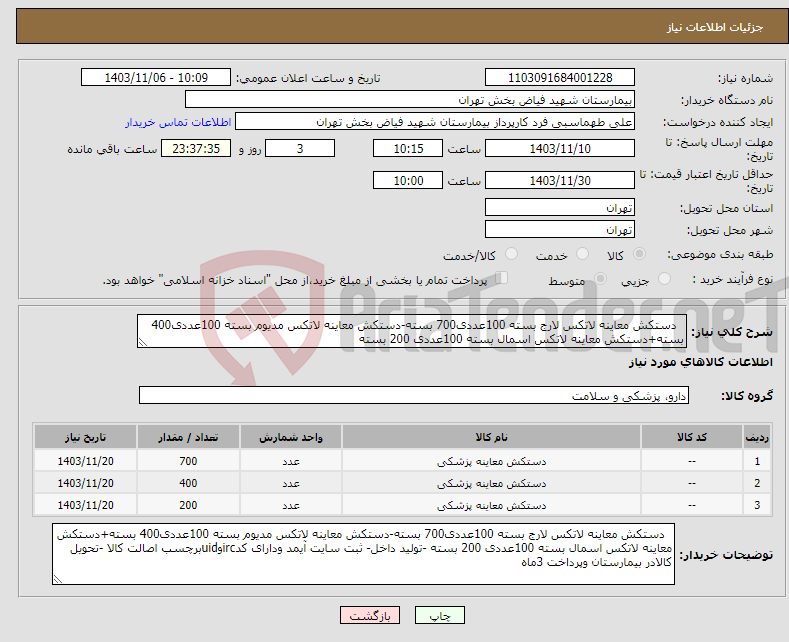The height and width of the screenshot is (642, 789).
Task: Click the شماره نیاز number field
Action: 560,77
